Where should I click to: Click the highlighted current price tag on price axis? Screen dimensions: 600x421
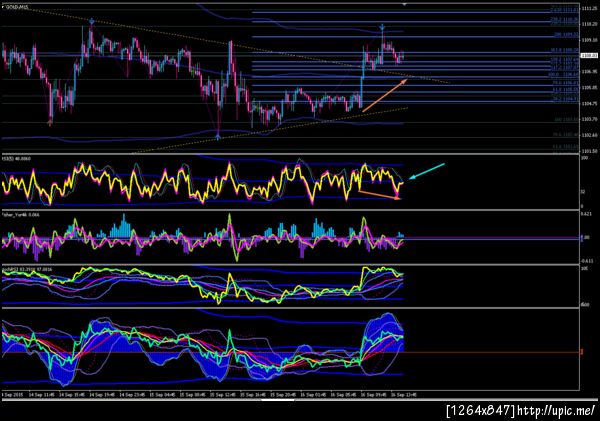coord(589,56)
